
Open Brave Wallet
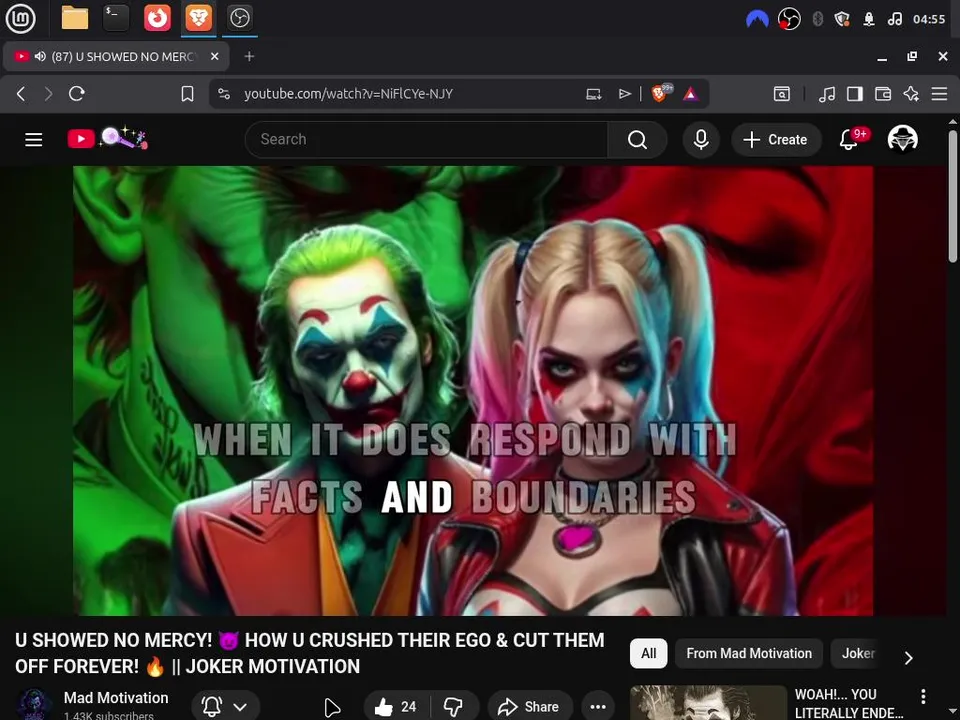tap(883, 94)
